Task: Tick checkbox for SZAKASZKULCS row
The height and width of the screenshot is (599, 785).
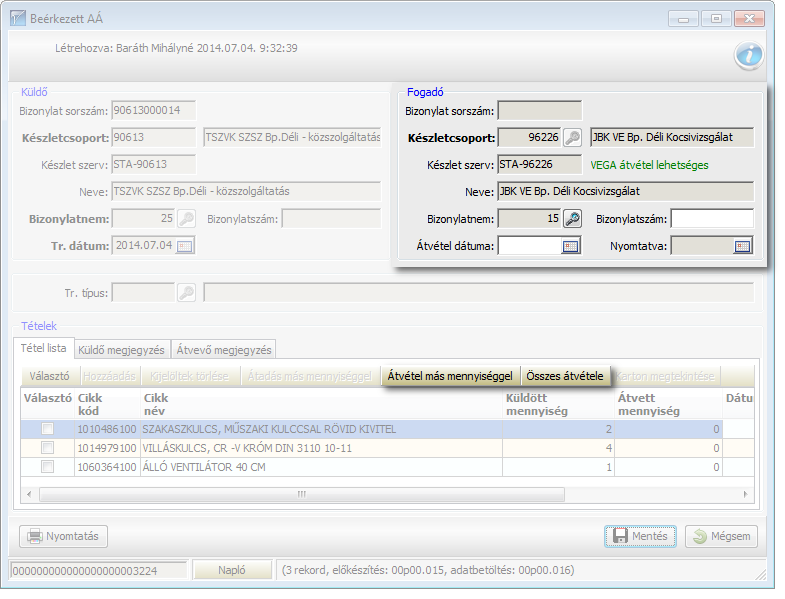Action: 48,429
